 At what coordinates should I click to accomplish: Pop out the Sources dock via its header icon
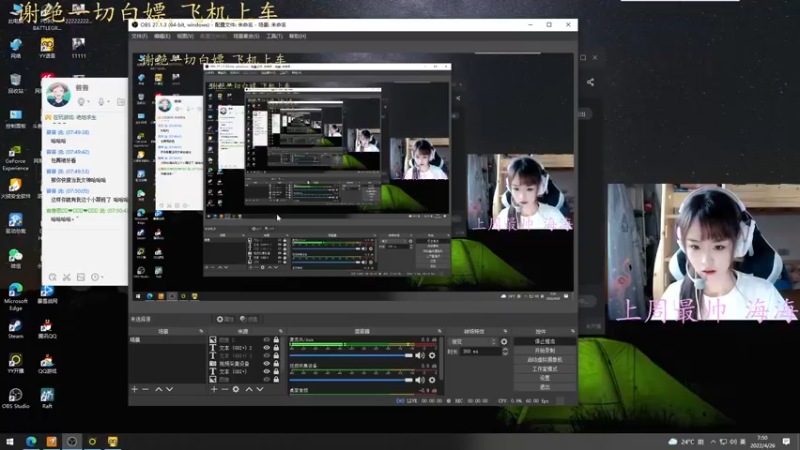coord(281,331)
